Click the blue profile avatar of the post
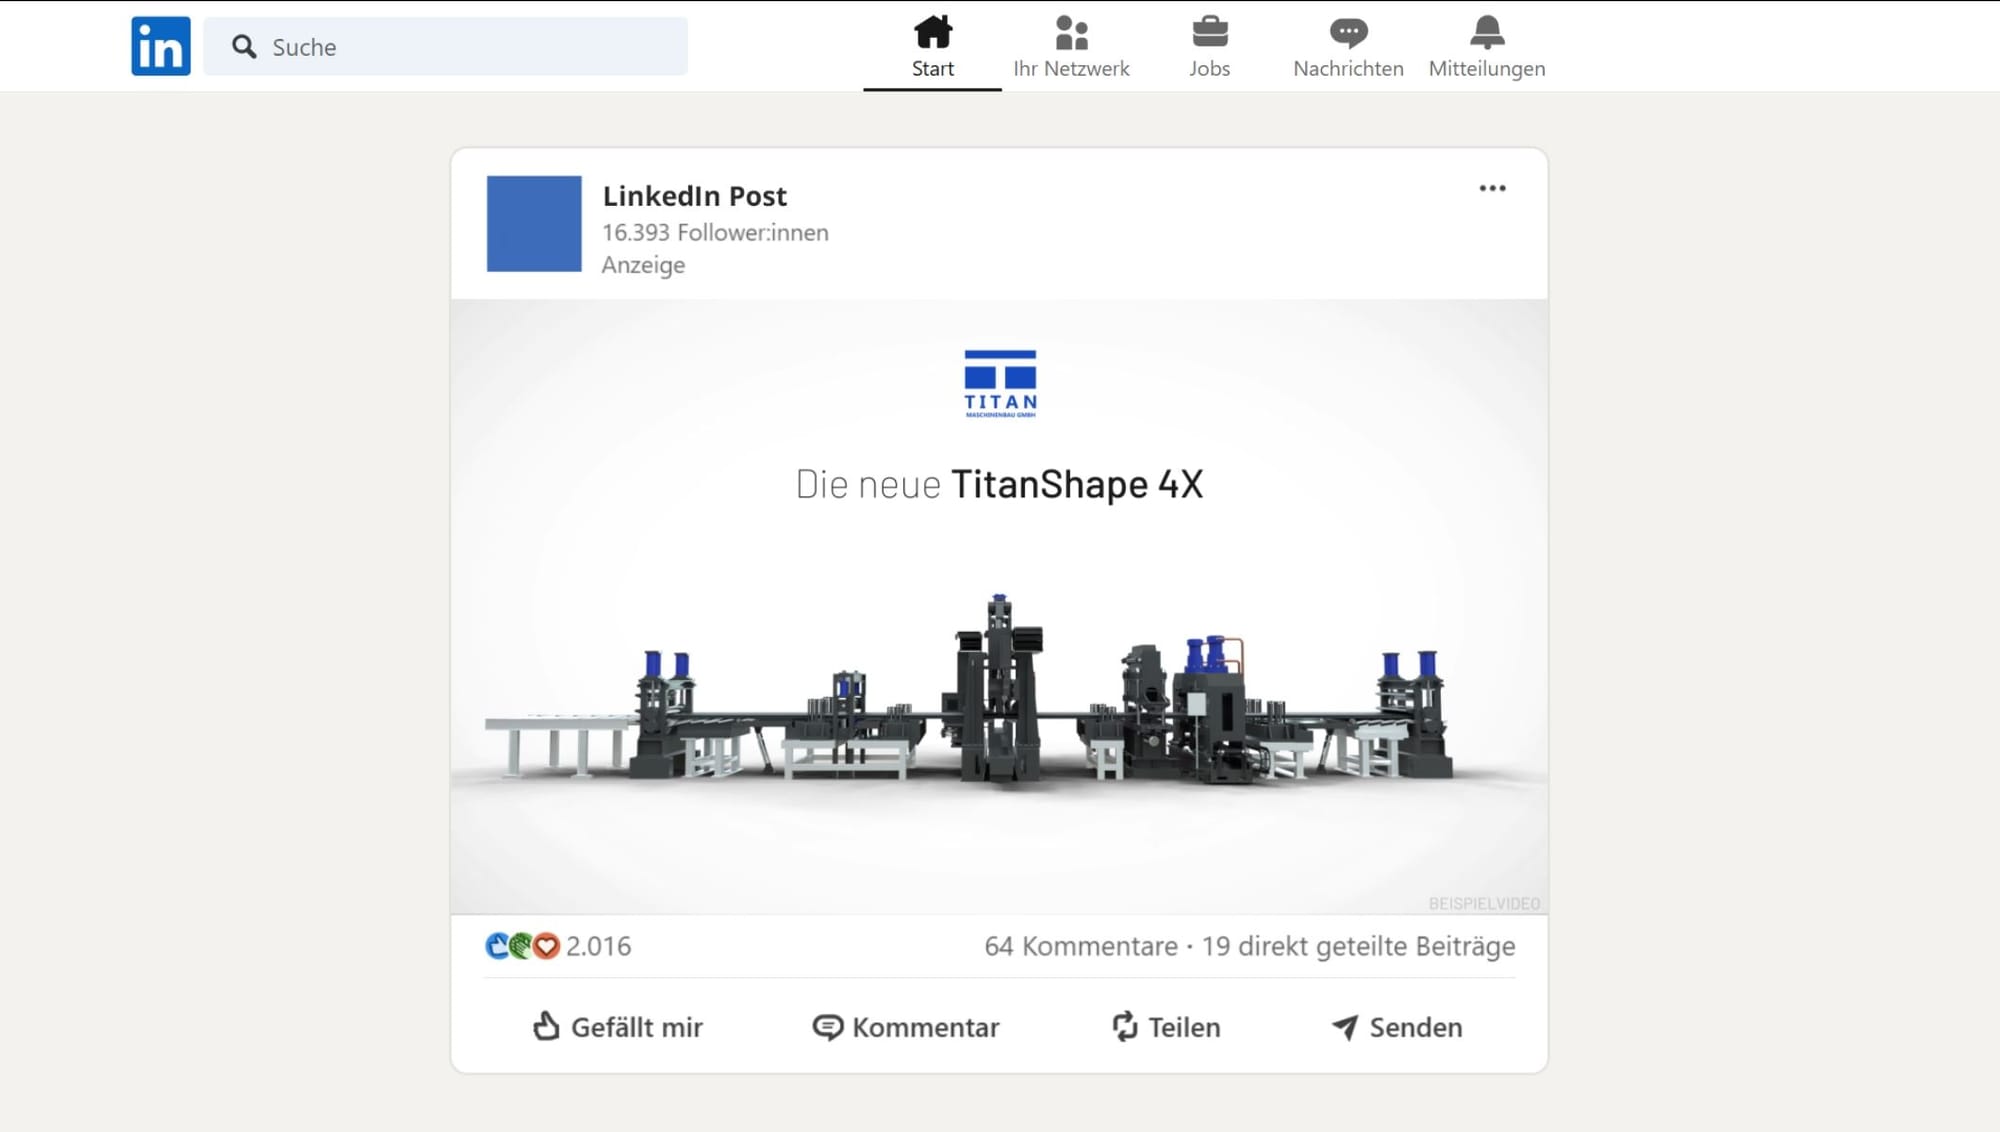This screenshot has width=2000, height=1132. (x=534, y=224)
